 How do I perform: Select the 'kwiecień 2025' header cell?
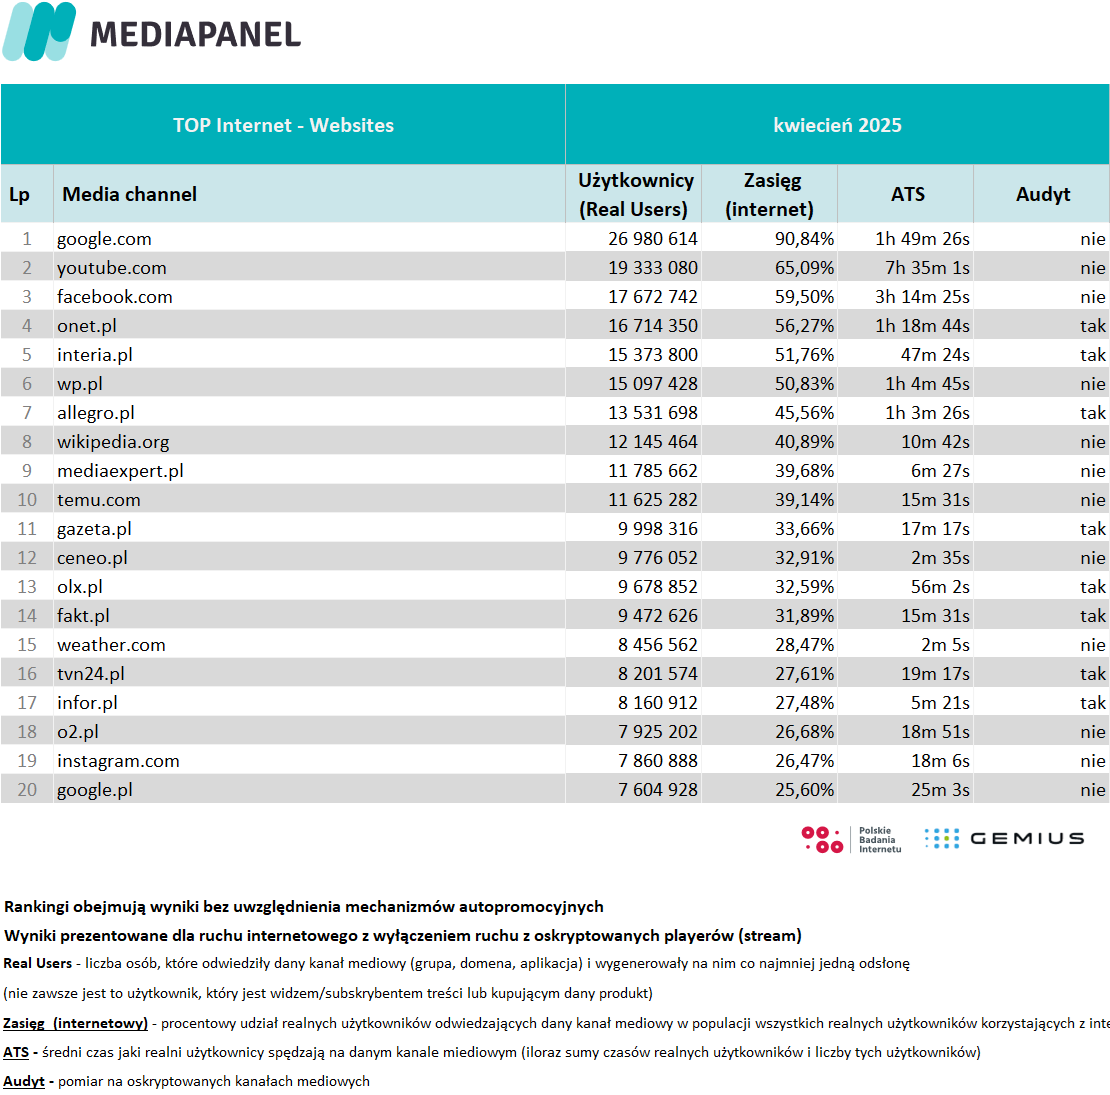[837, 125]
